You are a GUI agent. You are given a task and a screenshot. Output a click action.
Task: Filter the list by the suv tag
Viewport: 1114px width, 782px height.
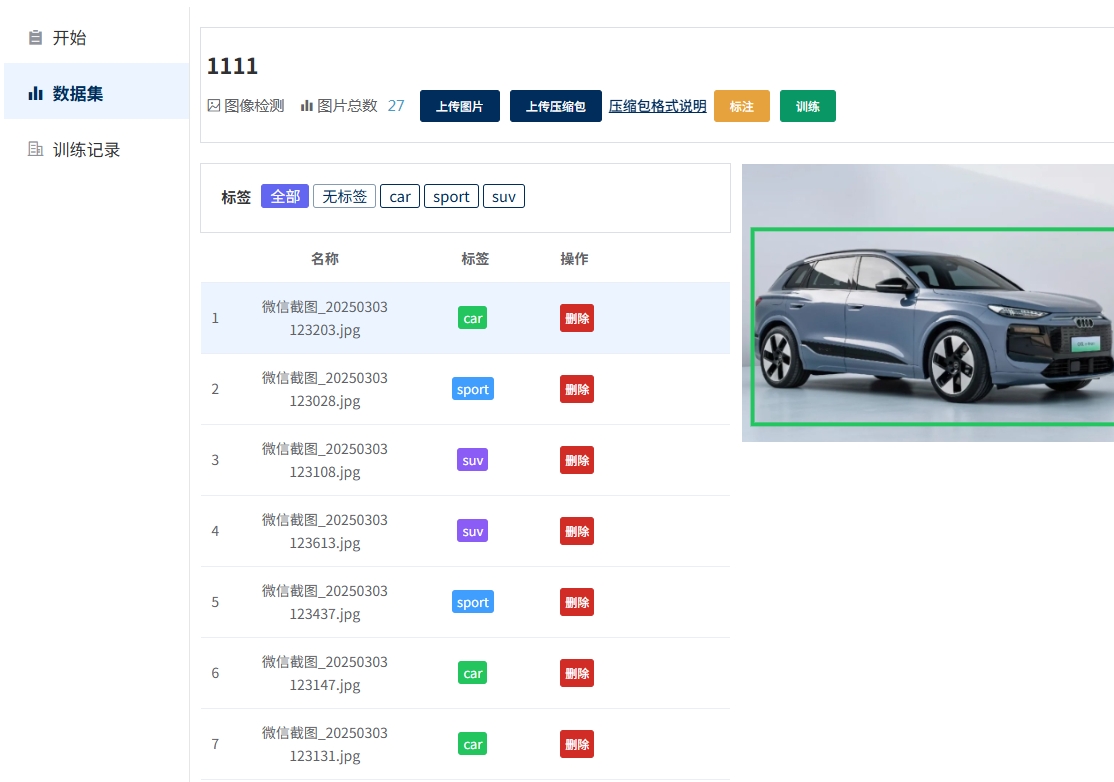(504, 197)
